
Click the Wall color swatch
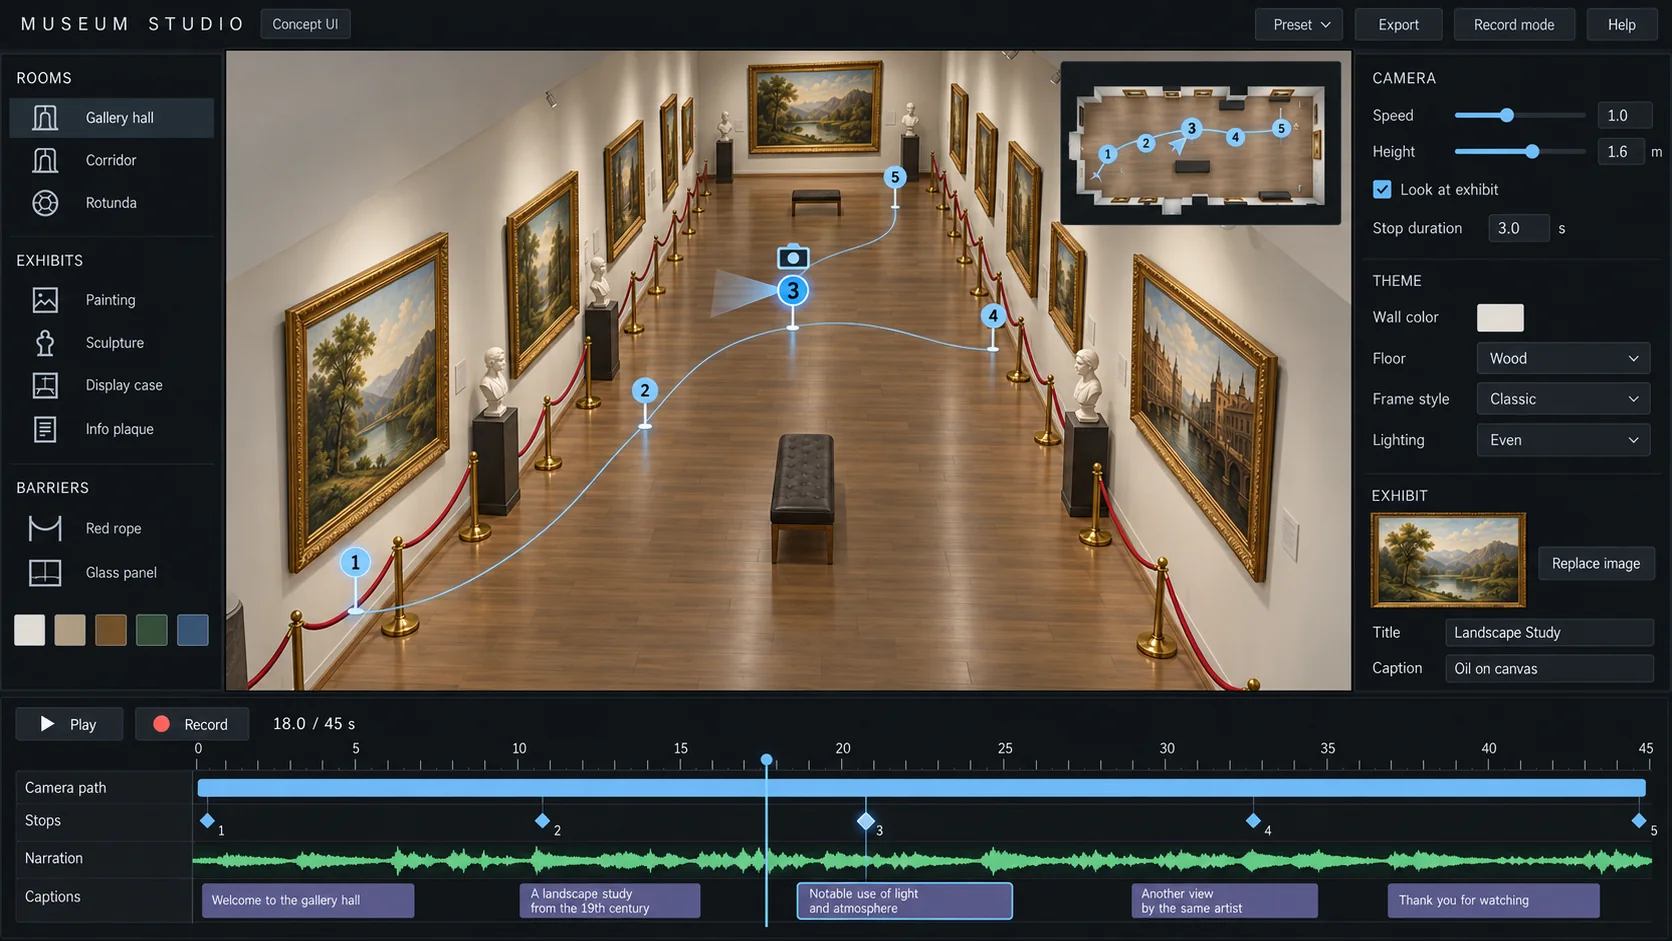point(1500,318)
